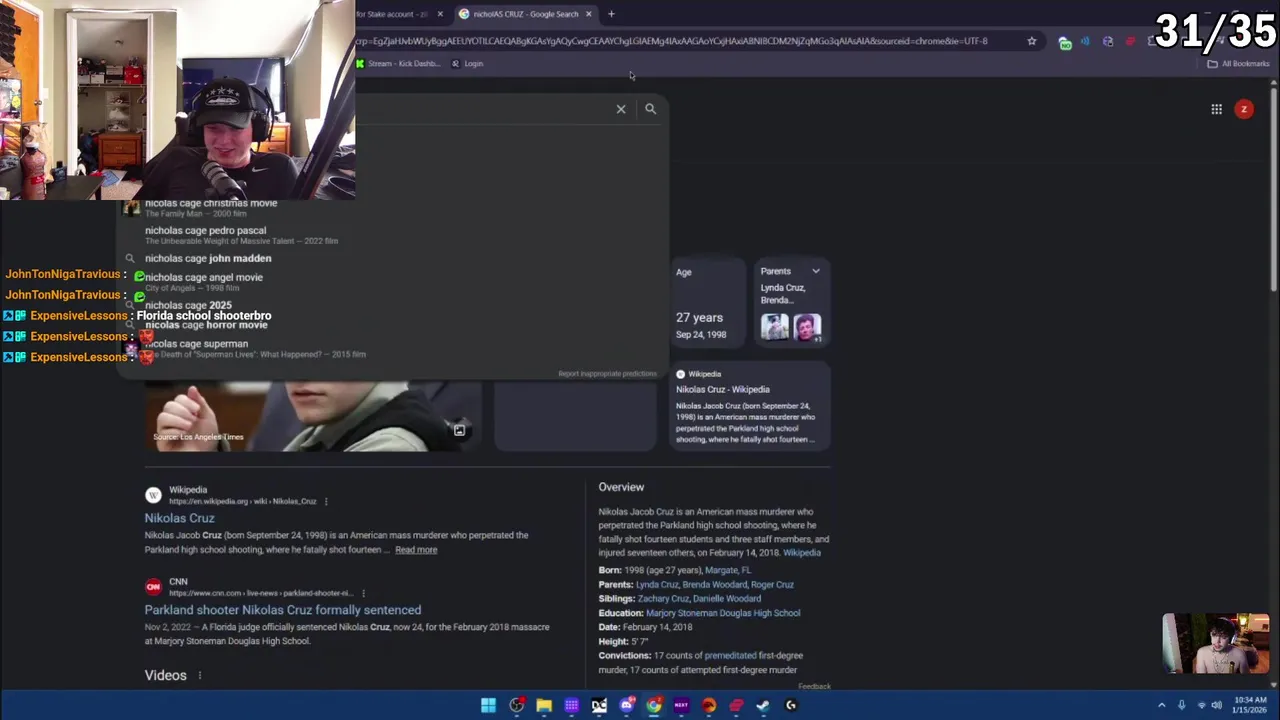
Task: Click the Age 27 years card
Action: point(707,302)
